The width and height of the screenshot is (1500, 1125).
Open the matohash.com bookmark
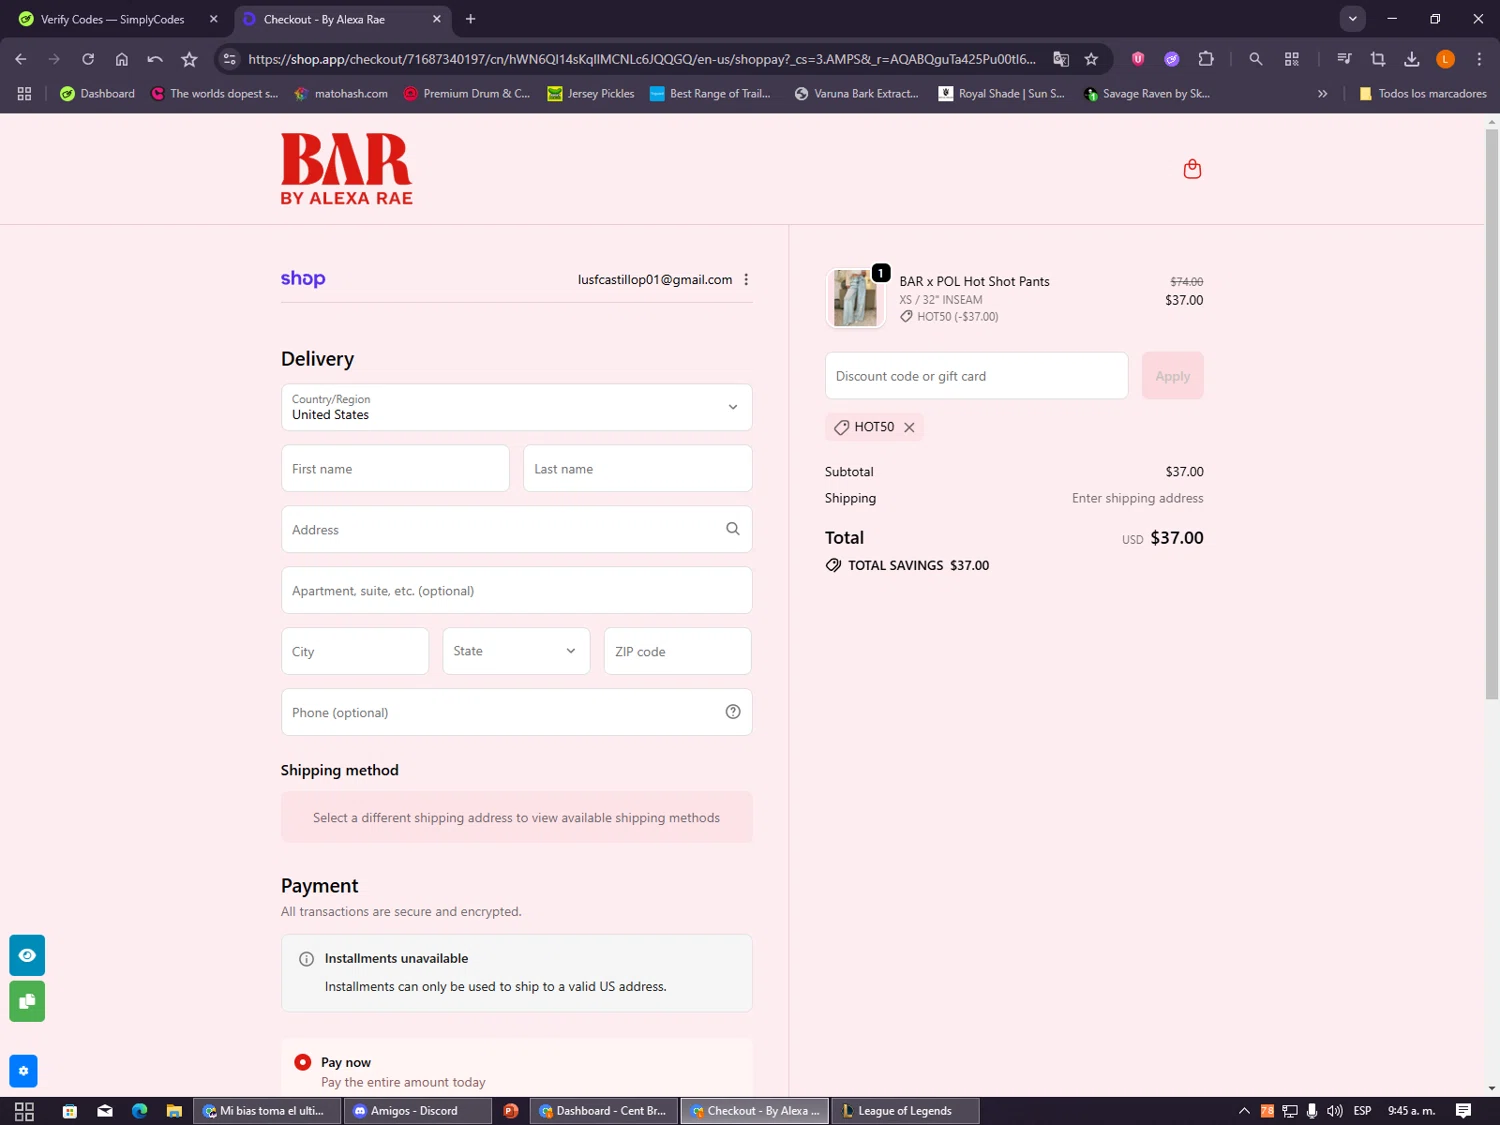pos(341,94)
